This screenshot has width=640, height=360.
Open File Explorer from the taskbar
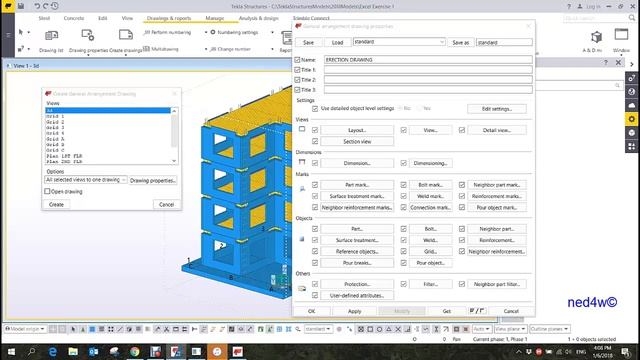coord(73,351)
